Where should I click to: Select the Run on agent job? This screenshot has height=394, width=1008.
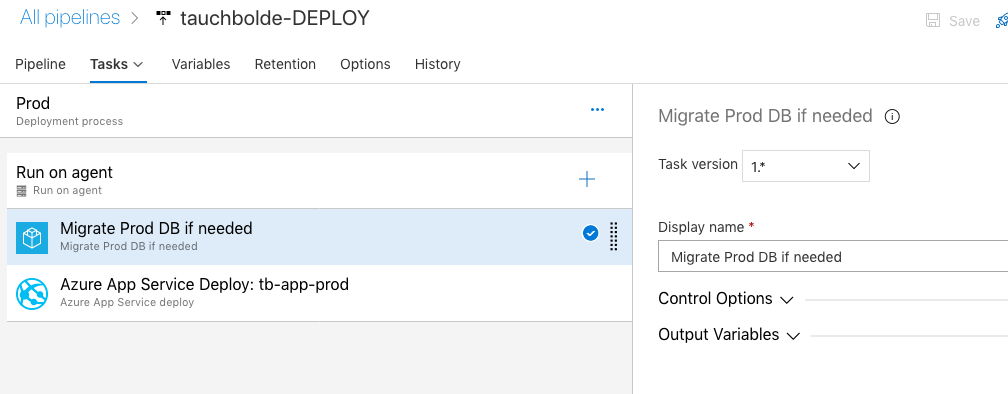pos(320,180)
